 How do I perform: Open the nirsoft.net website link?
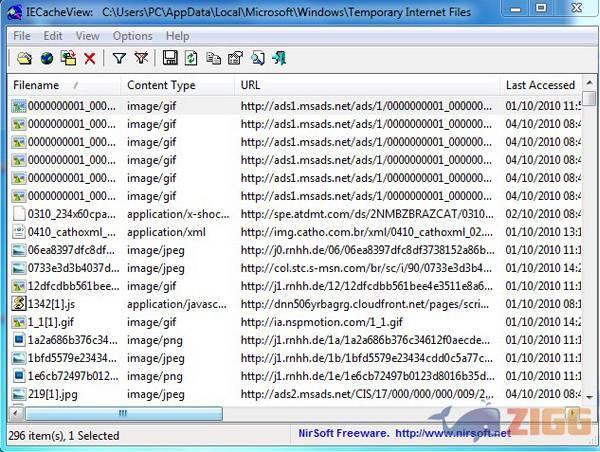[453, 433]
